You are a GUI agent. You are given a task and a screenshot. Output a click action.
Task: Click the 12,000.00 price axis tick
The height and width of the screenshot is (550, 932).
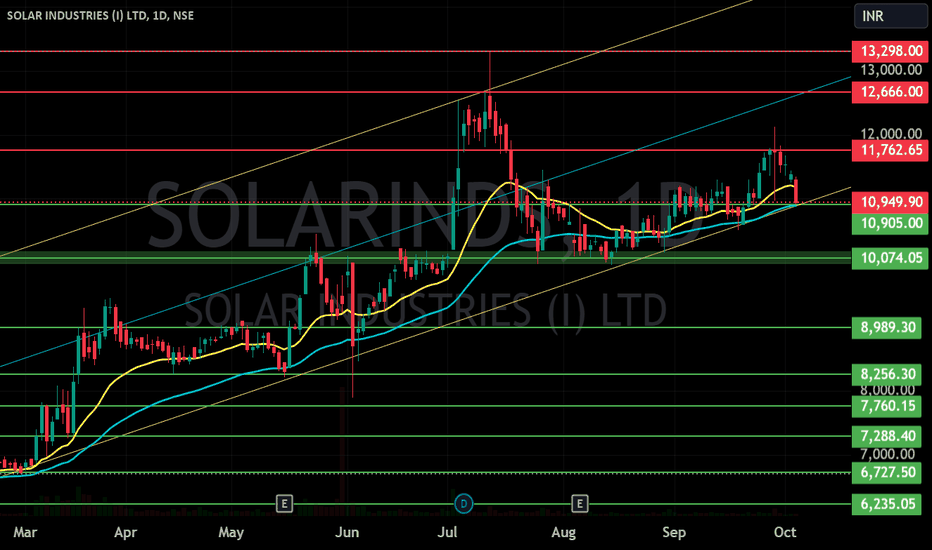pyautogui.click(x=891, y=134)
